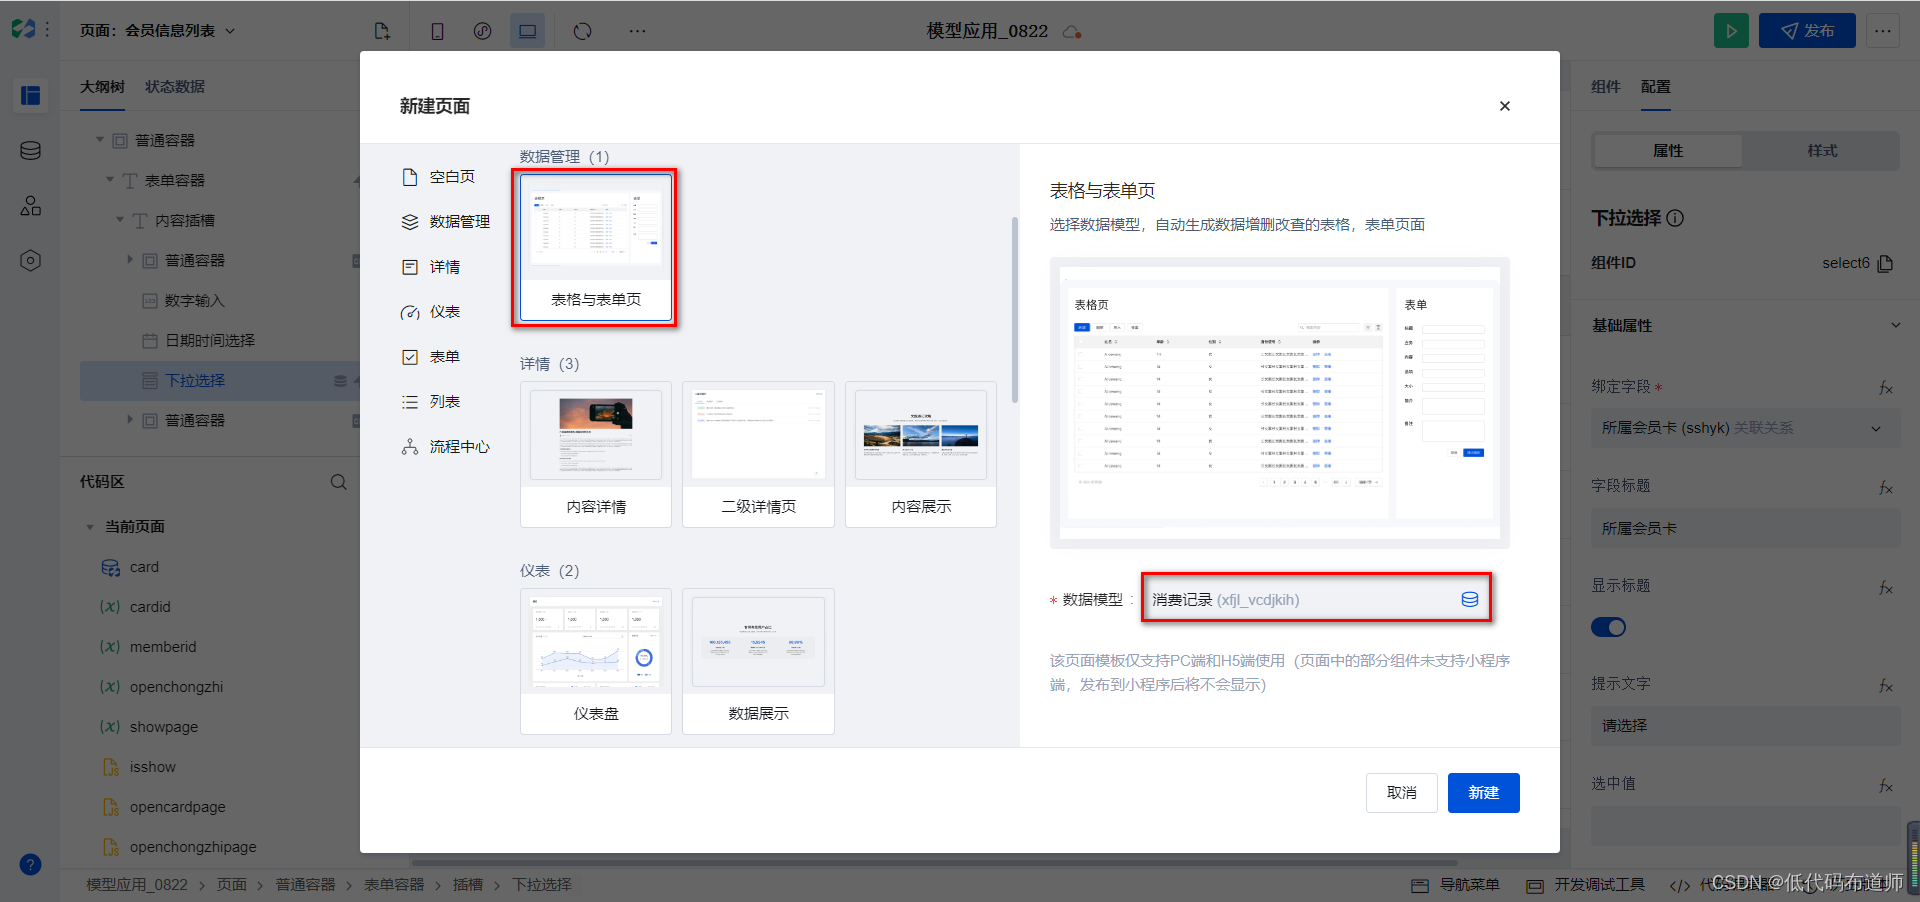Open the top-right ellipsis menu
This screenshot has height=902, width=1920.
coord(1882,31)
